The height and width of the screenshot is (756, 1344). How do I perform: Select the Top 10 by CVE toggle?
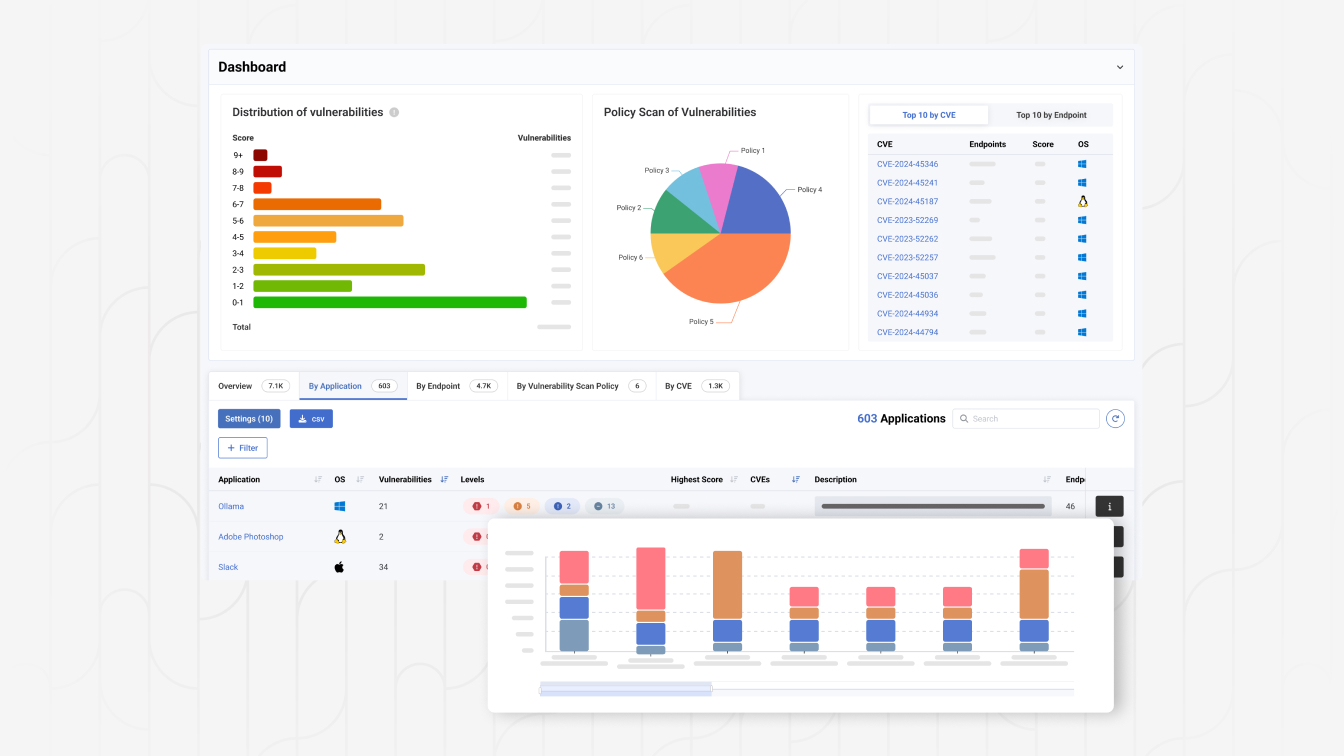point(929,115)
